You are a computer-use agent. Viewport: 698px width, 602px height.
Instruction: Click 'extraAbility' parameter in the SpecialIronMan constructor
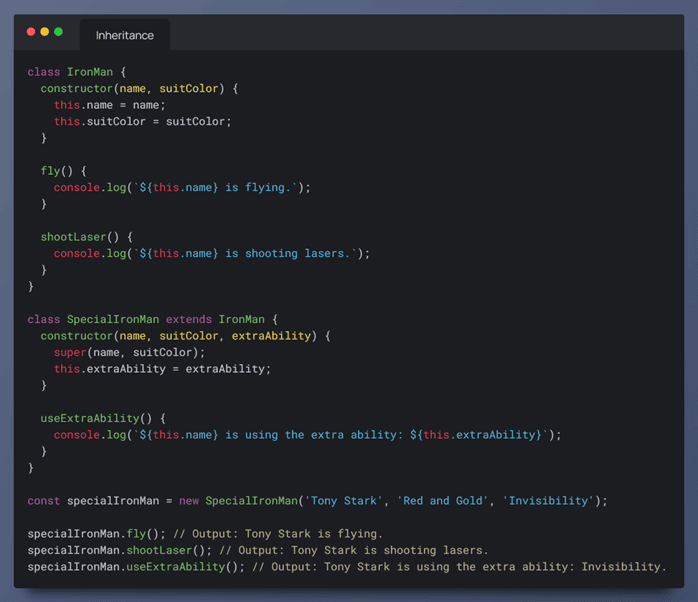click(x=271, y=336)
